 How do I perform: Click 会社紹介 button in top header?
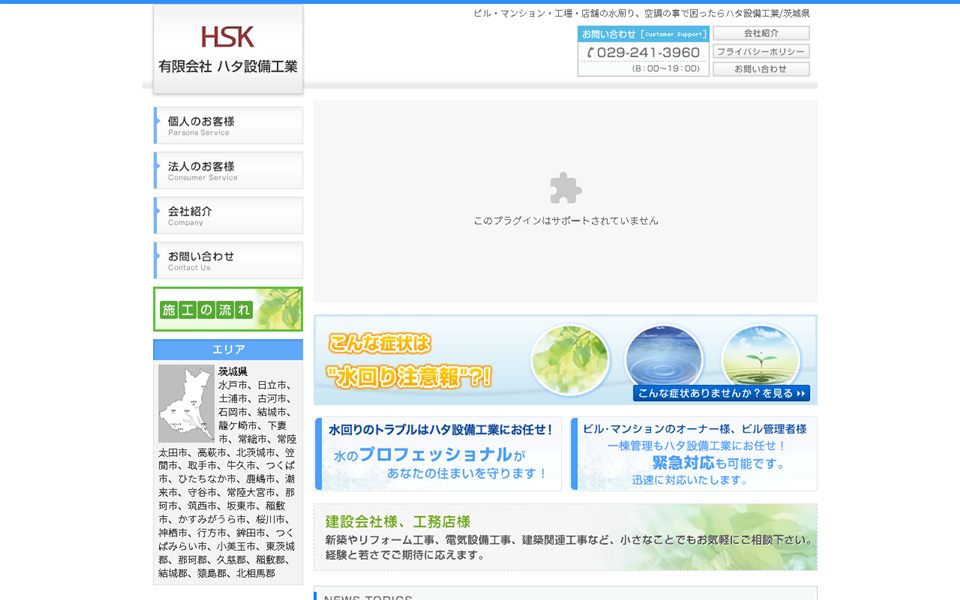(x=761, y=33)
